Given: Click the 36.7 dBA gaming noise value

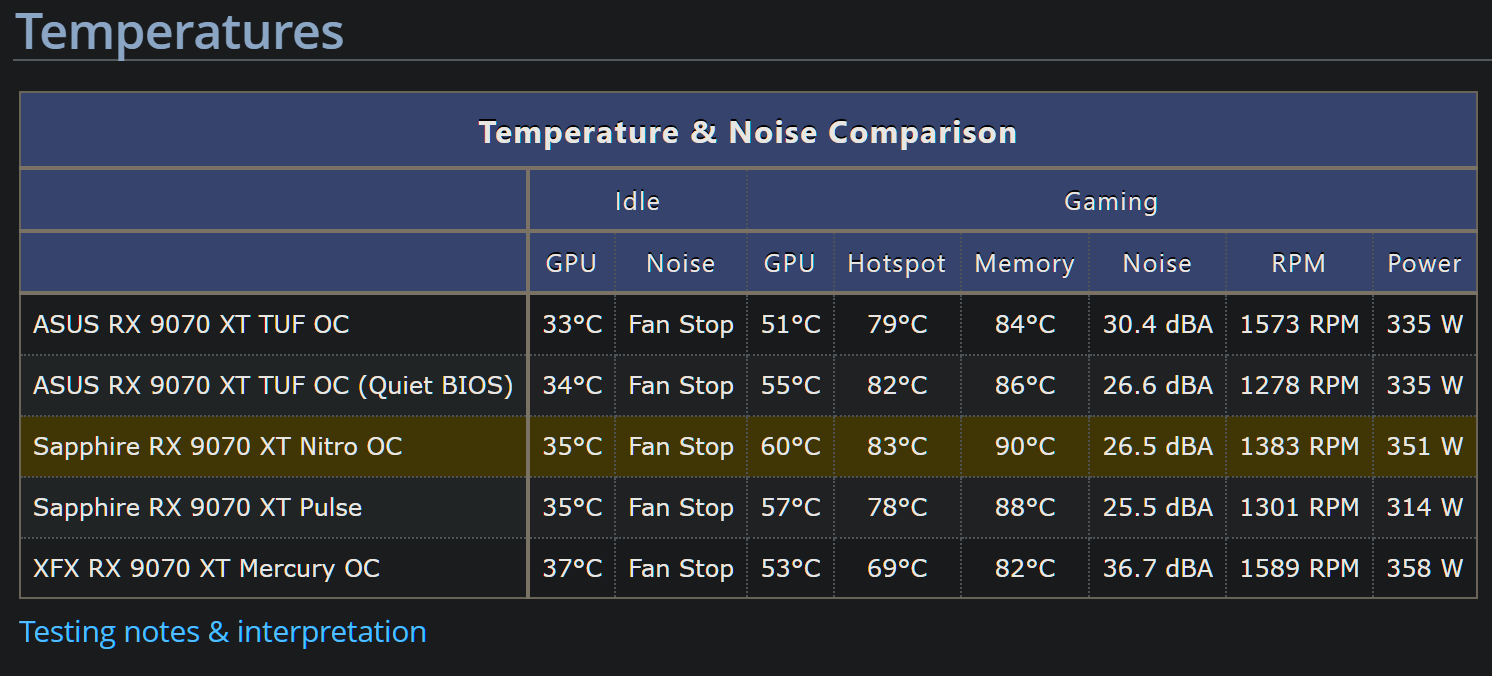Looking at the screenshot, I should [x=1157, y=568].
